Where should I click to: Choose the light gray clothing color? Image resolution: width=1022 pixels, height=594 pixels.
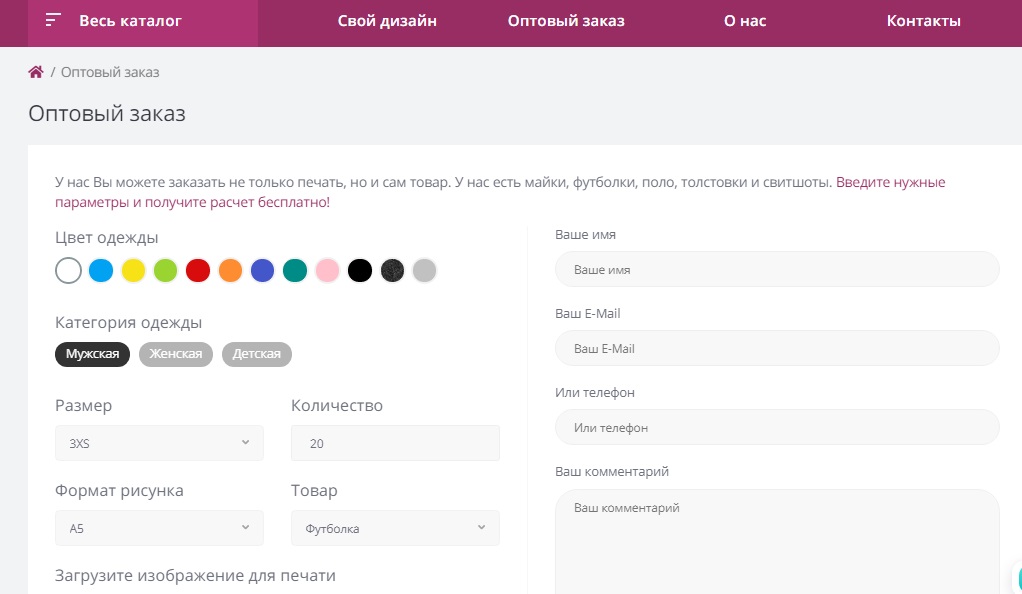(425, 270)
